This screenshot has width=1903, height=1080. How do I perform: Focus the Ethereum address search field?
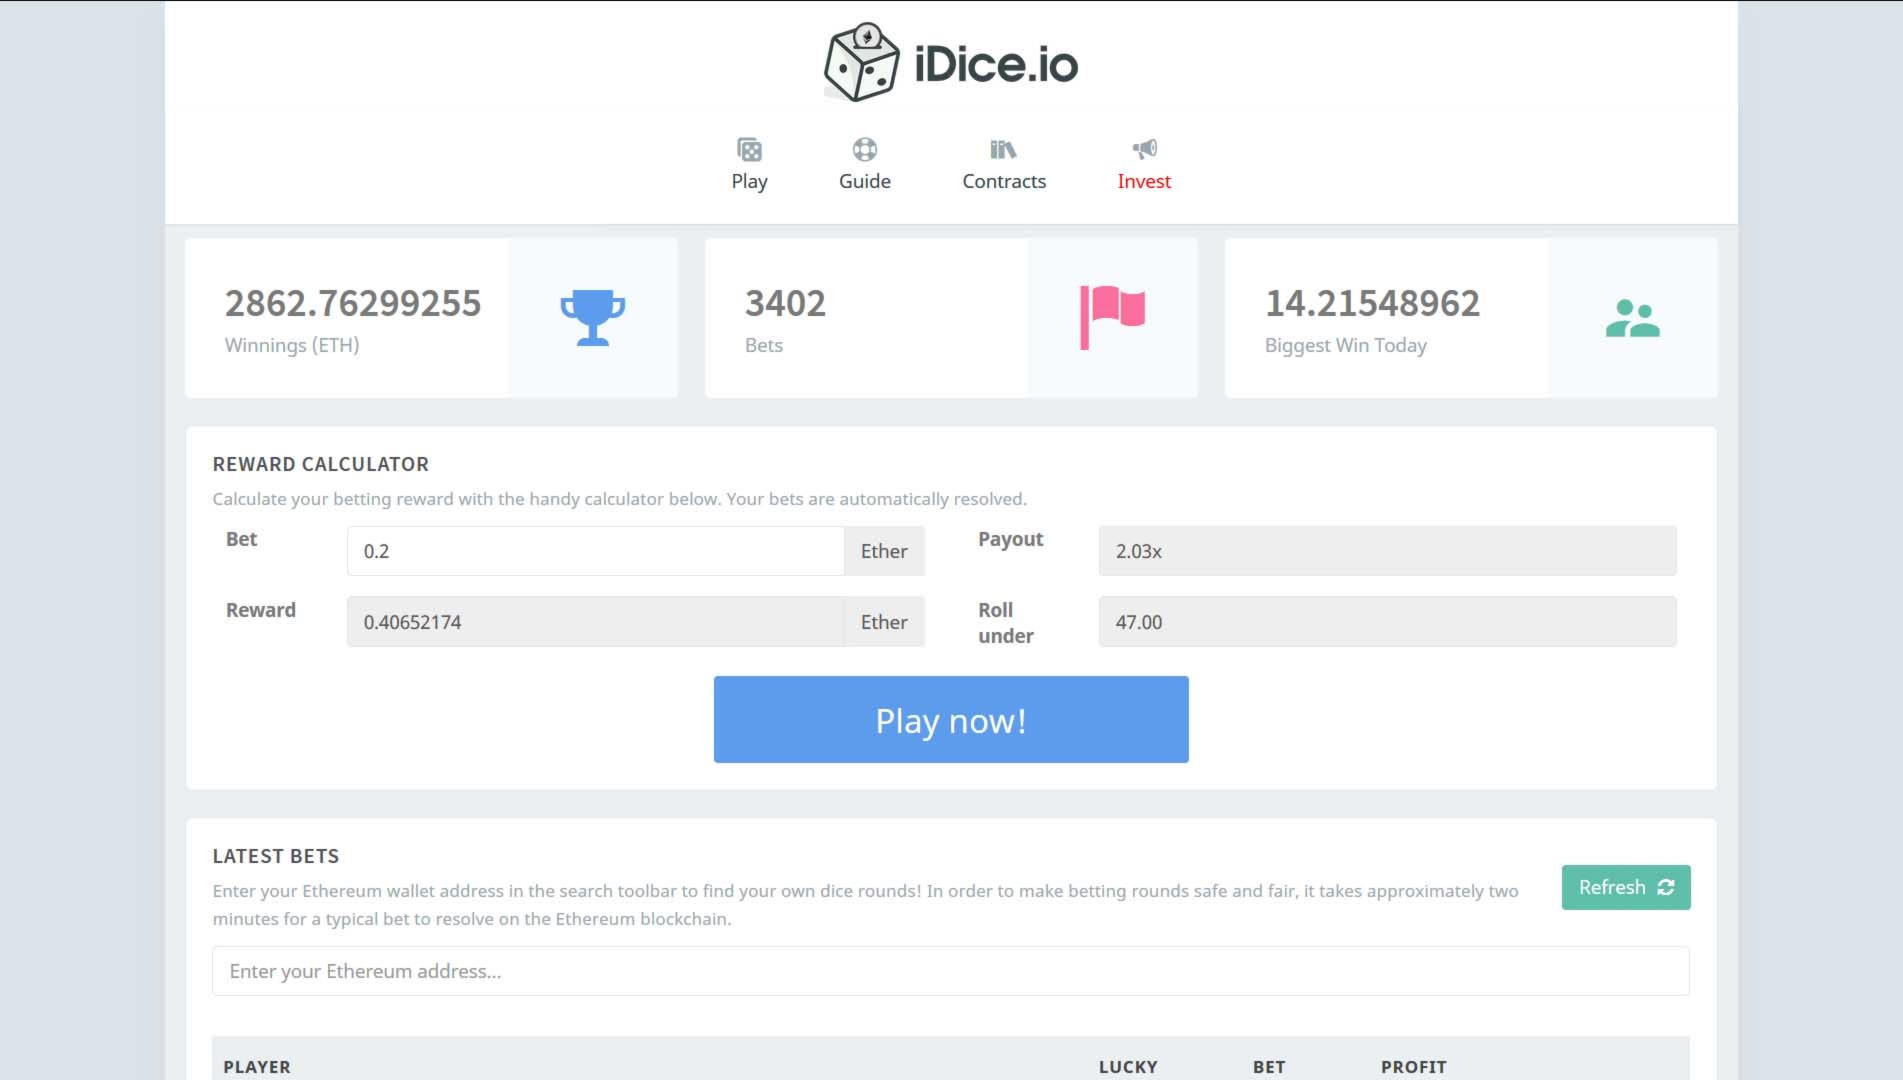coord(951,971)
